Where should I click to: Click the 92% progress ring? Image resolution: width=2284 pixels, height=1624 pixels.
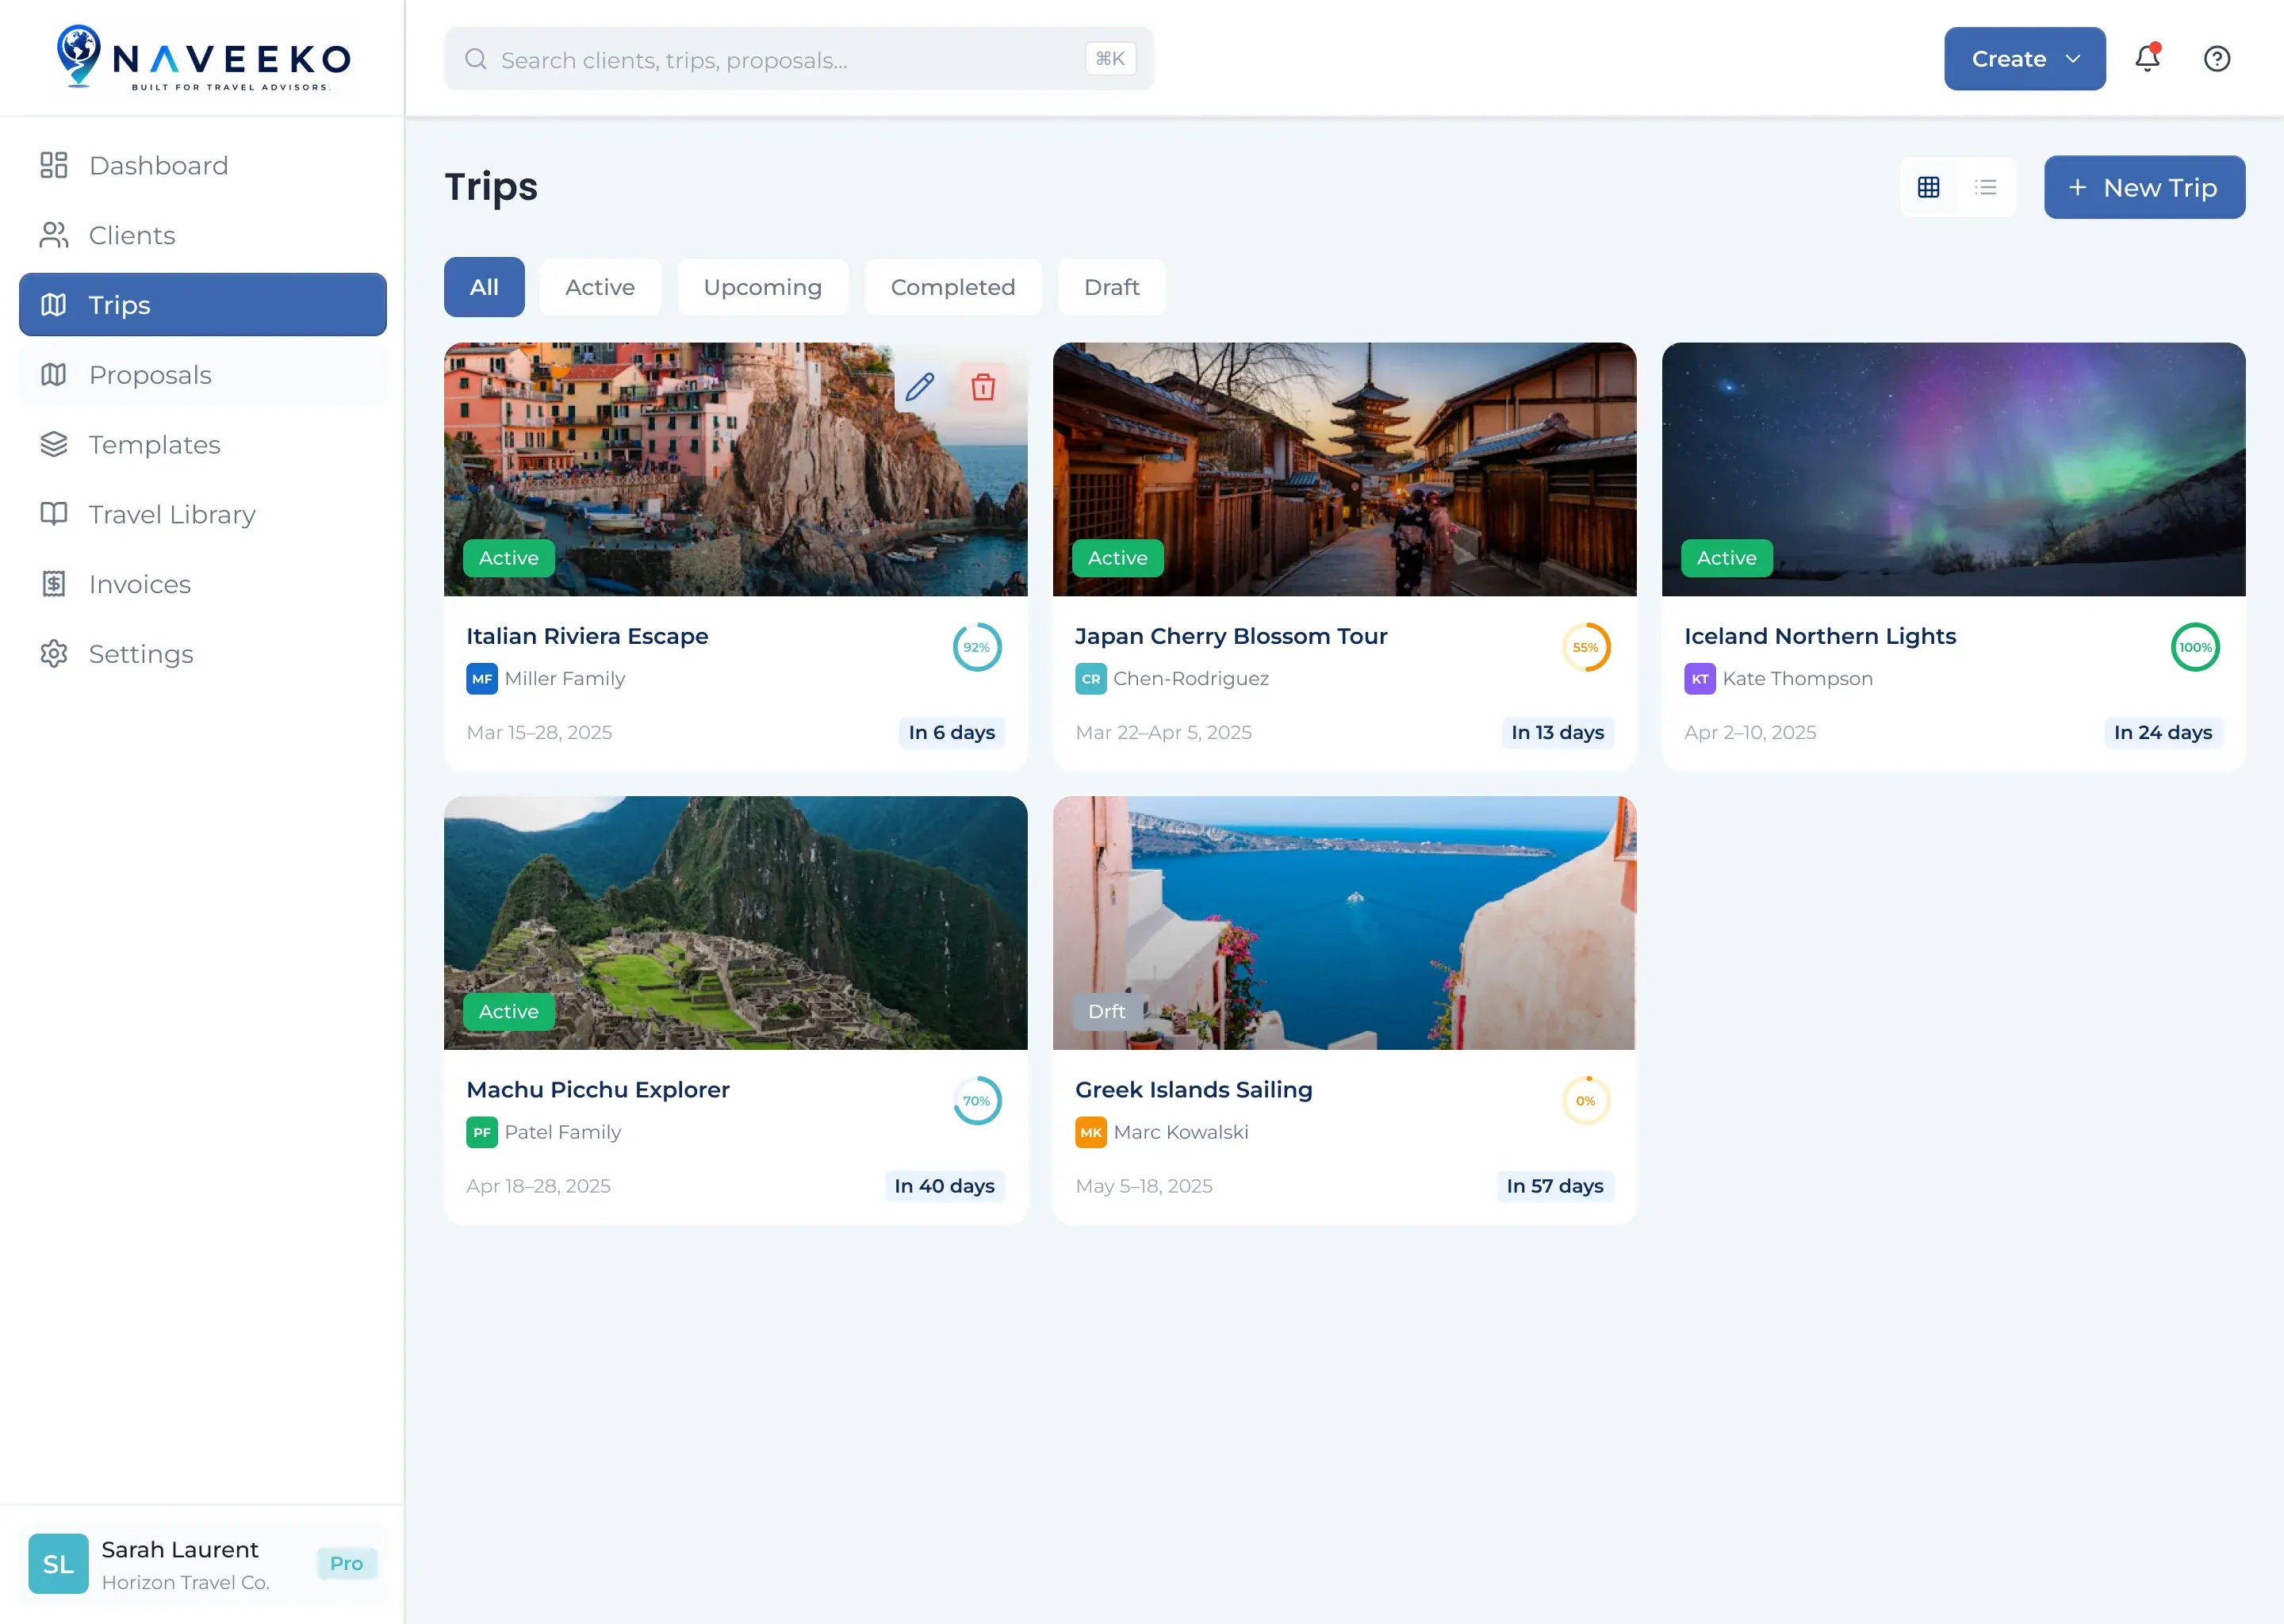point(977,647)
